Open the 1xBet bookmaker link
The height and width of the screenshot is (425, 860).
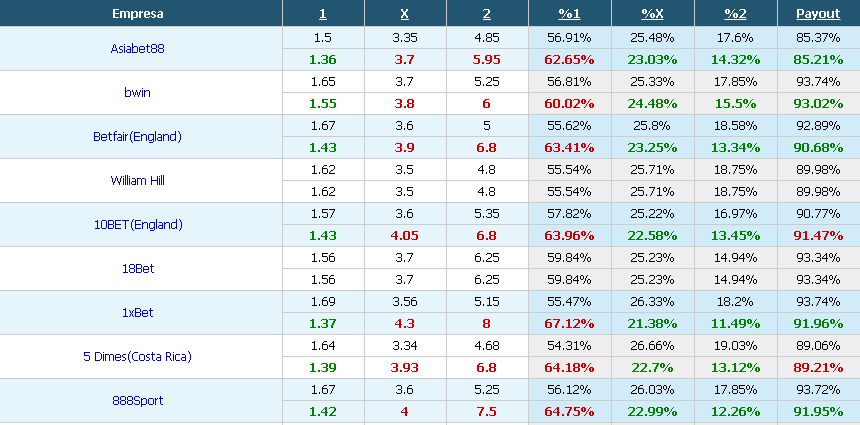point(137,313)
